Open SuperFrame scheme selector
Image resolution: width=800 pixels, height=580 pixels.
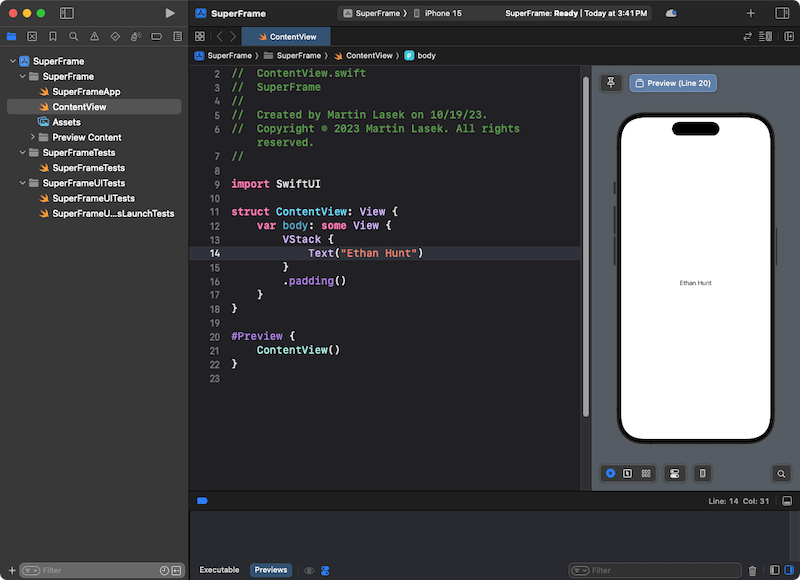(374, 13)
